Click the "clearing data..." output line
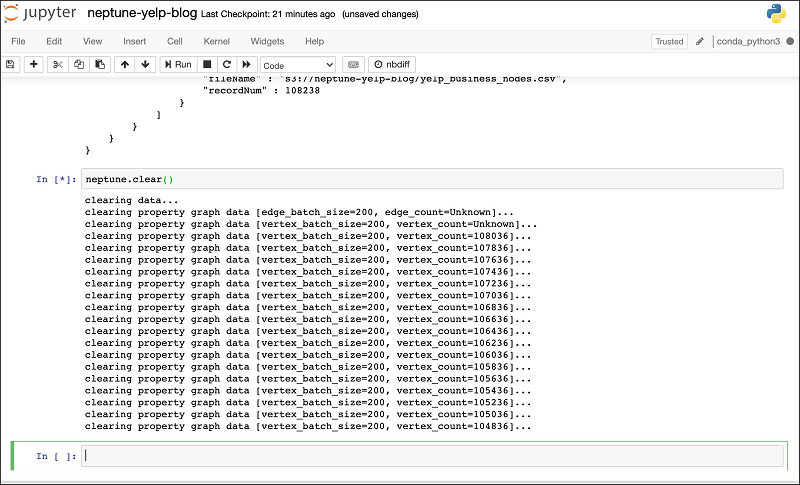This screenshot has height=485, width=800. (x=131, y=200)
